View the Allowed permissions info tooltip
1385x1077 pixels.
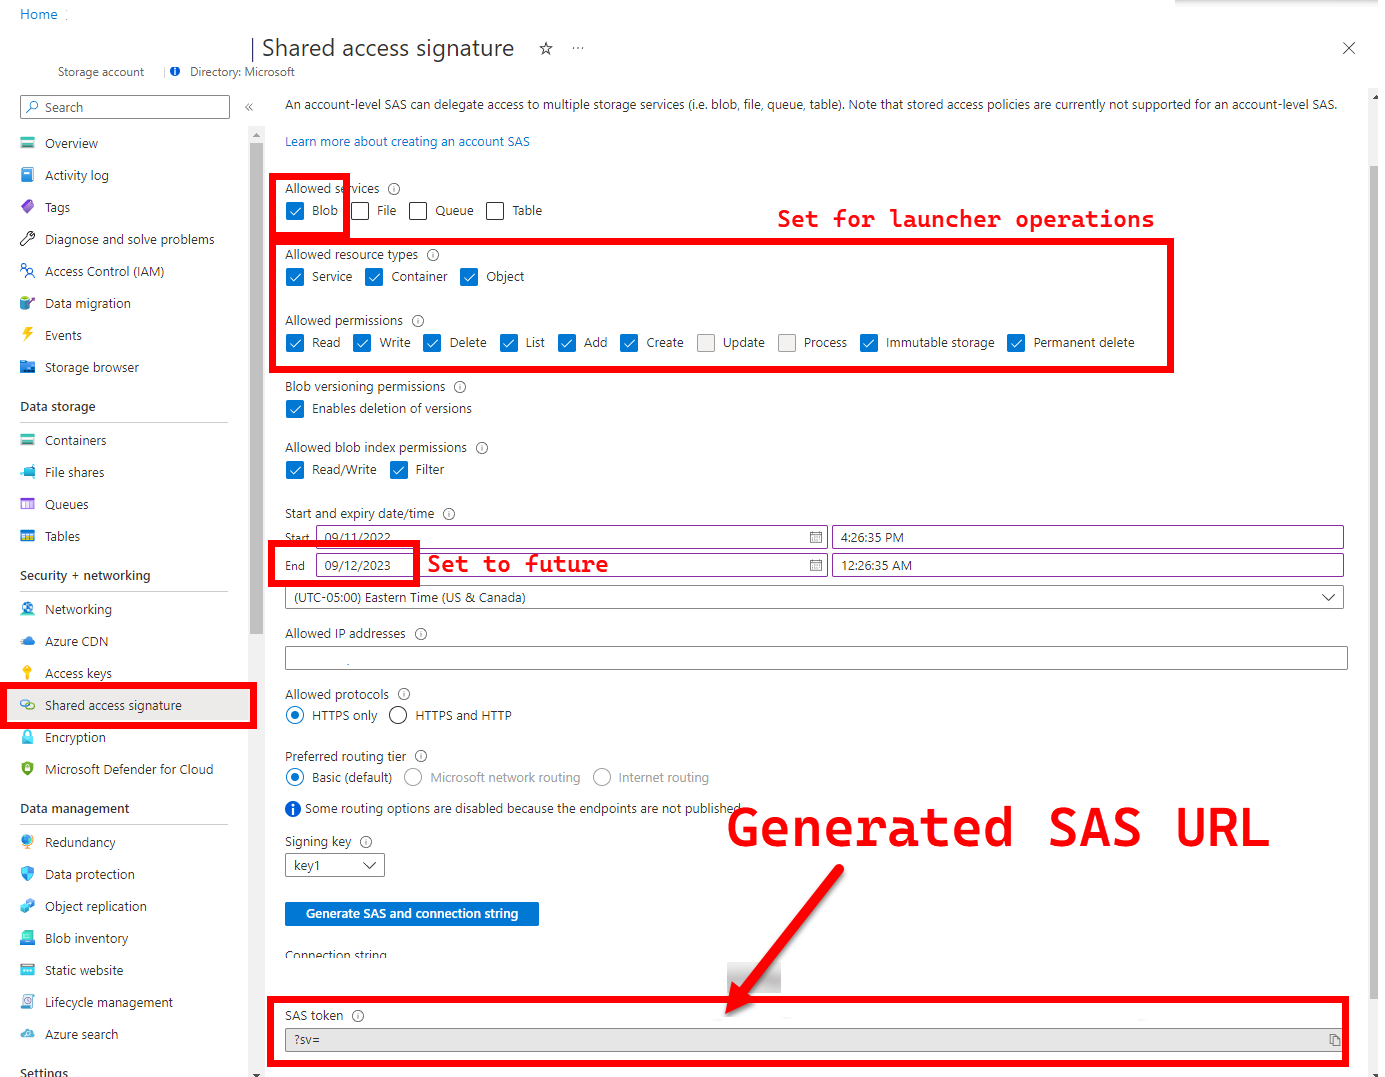(x=417, y=320)
